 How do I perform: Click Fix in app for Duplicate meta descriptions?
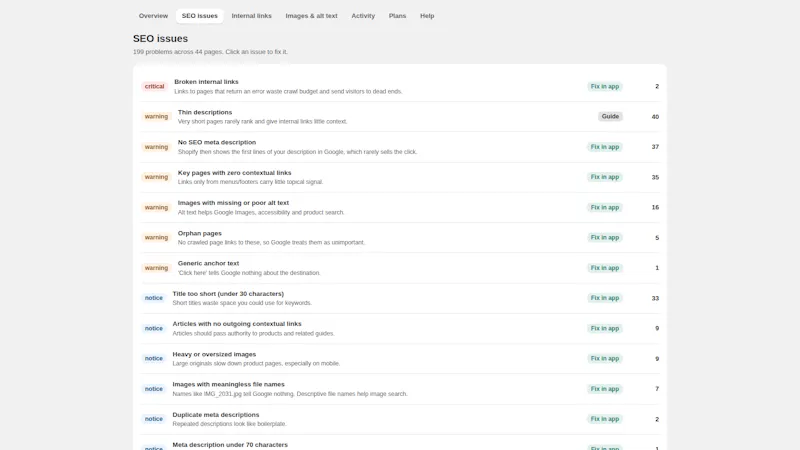[x=605, y=419]
